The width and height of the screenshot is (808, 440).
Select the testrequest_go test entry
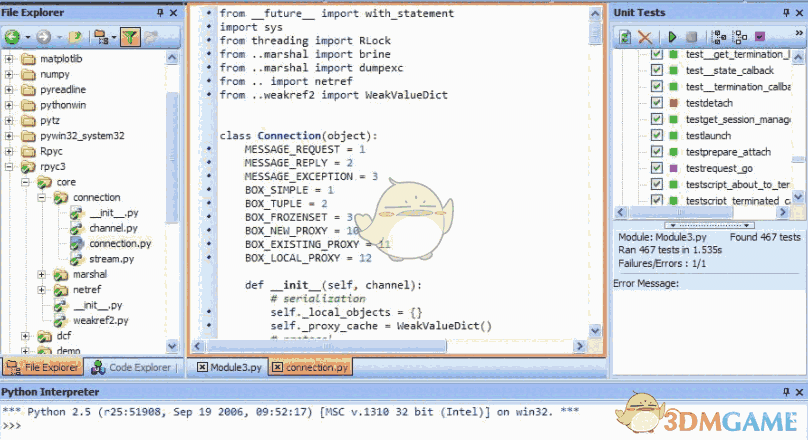(719, 168)
